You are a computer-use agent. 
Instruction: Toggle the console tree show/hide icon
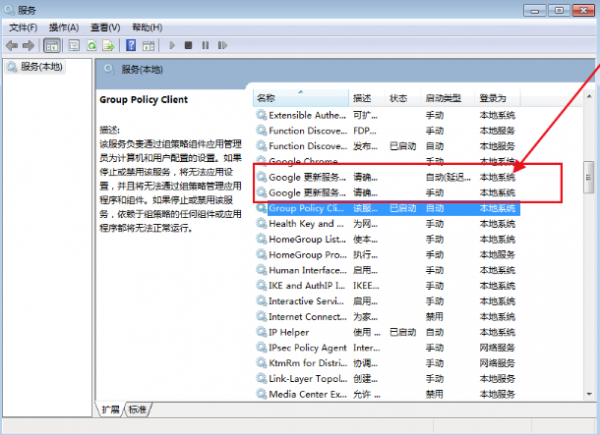[52, 45]
